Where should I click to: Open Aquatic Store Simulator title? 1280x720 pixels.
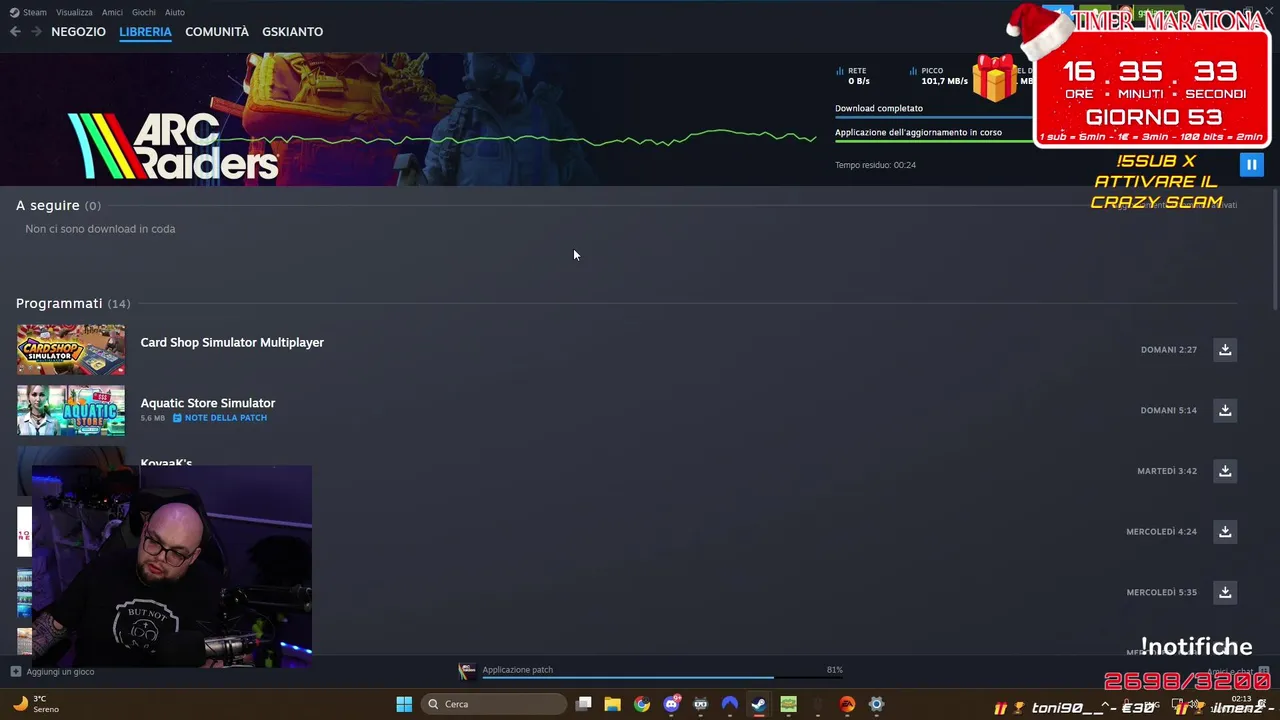208,403
